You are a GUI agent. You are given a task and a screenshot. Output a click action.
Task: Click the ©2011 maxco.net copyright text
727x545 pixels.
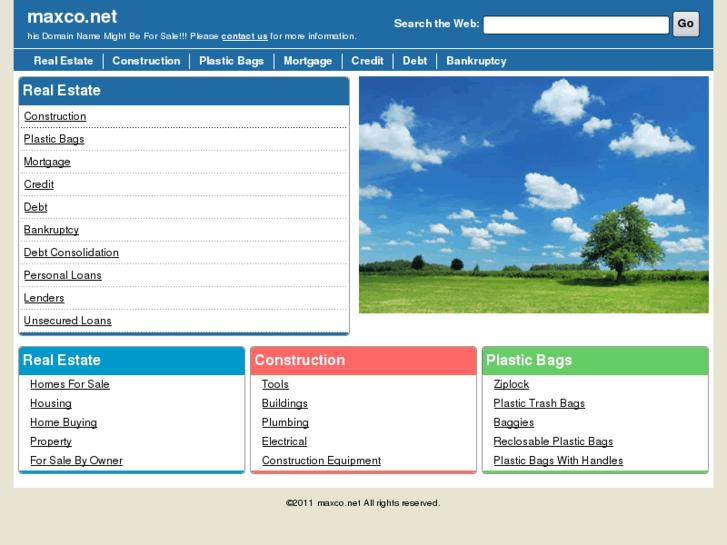click(x=363, y=503)
